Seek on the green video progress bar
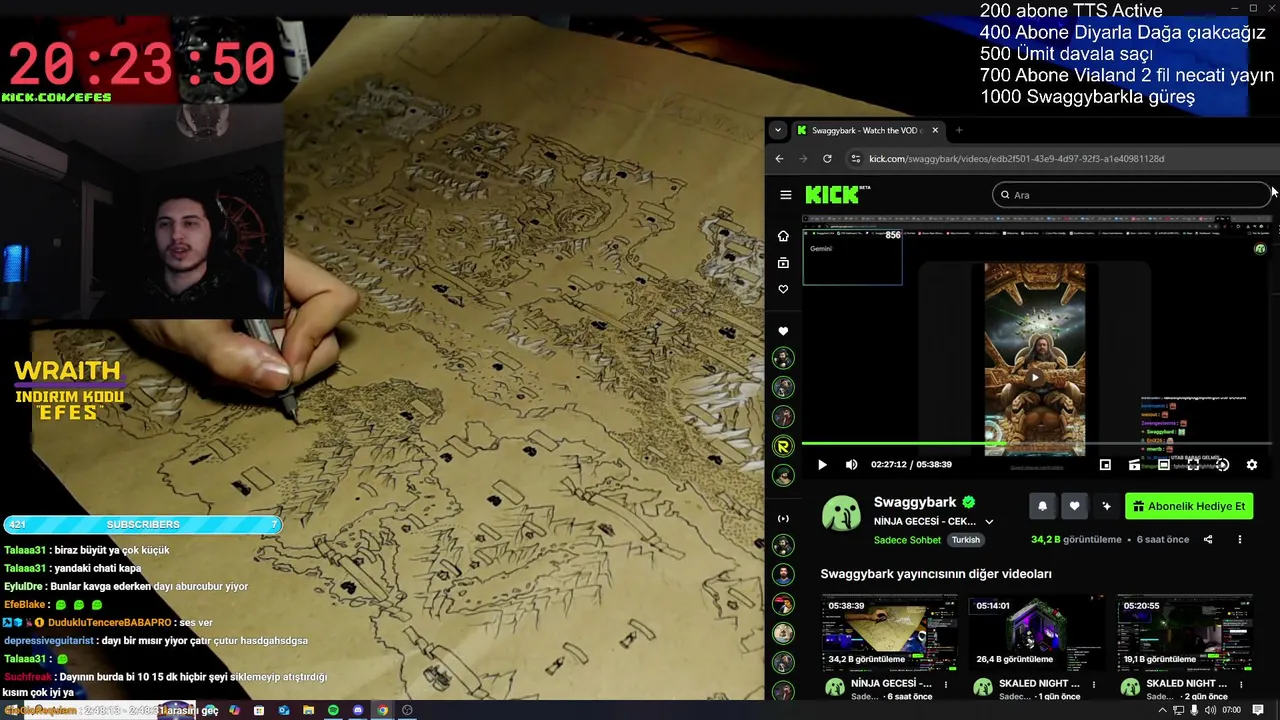Screen dimensions: 1280x720 coord(1036,443)
